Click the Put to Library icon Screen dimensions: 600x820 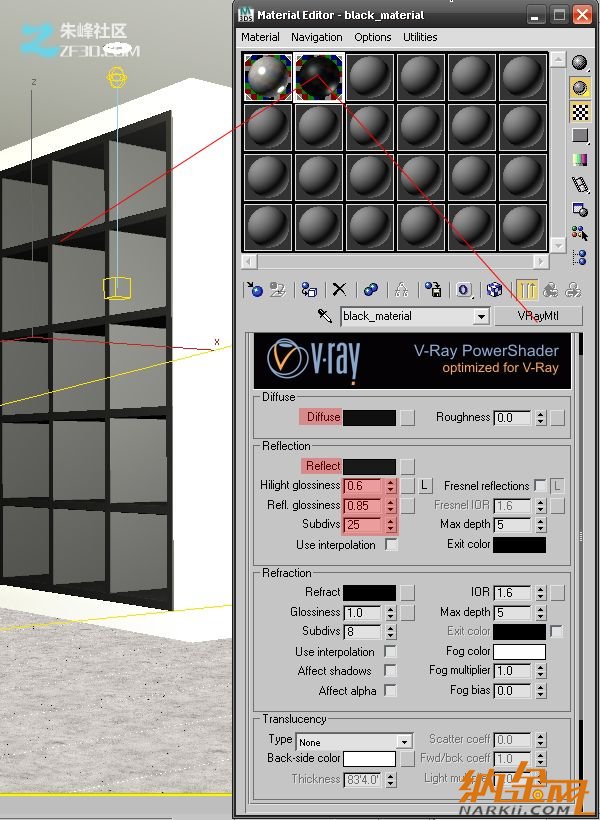(x=433, y=289)
